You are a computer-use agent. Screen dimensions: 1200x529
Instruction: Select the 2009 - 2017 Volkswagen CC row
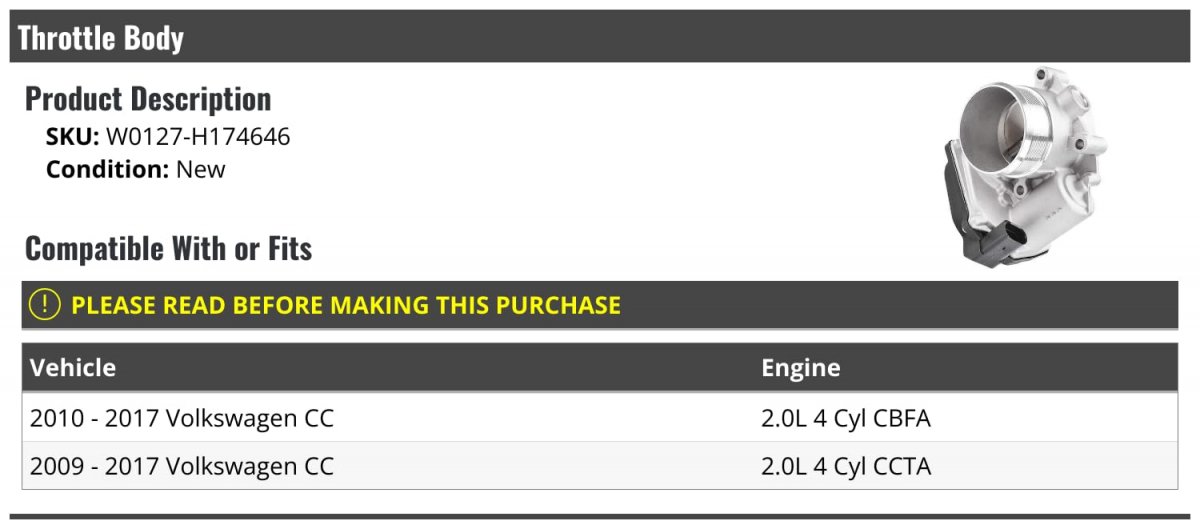click(x=600, y=466)
